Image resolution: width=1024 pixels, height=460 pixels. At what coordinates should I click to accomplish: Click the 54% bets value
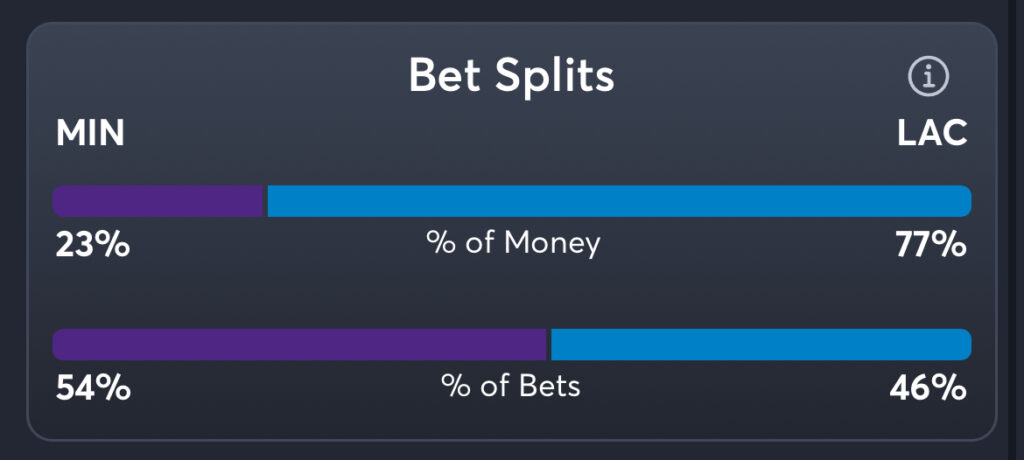pos(92,387)
